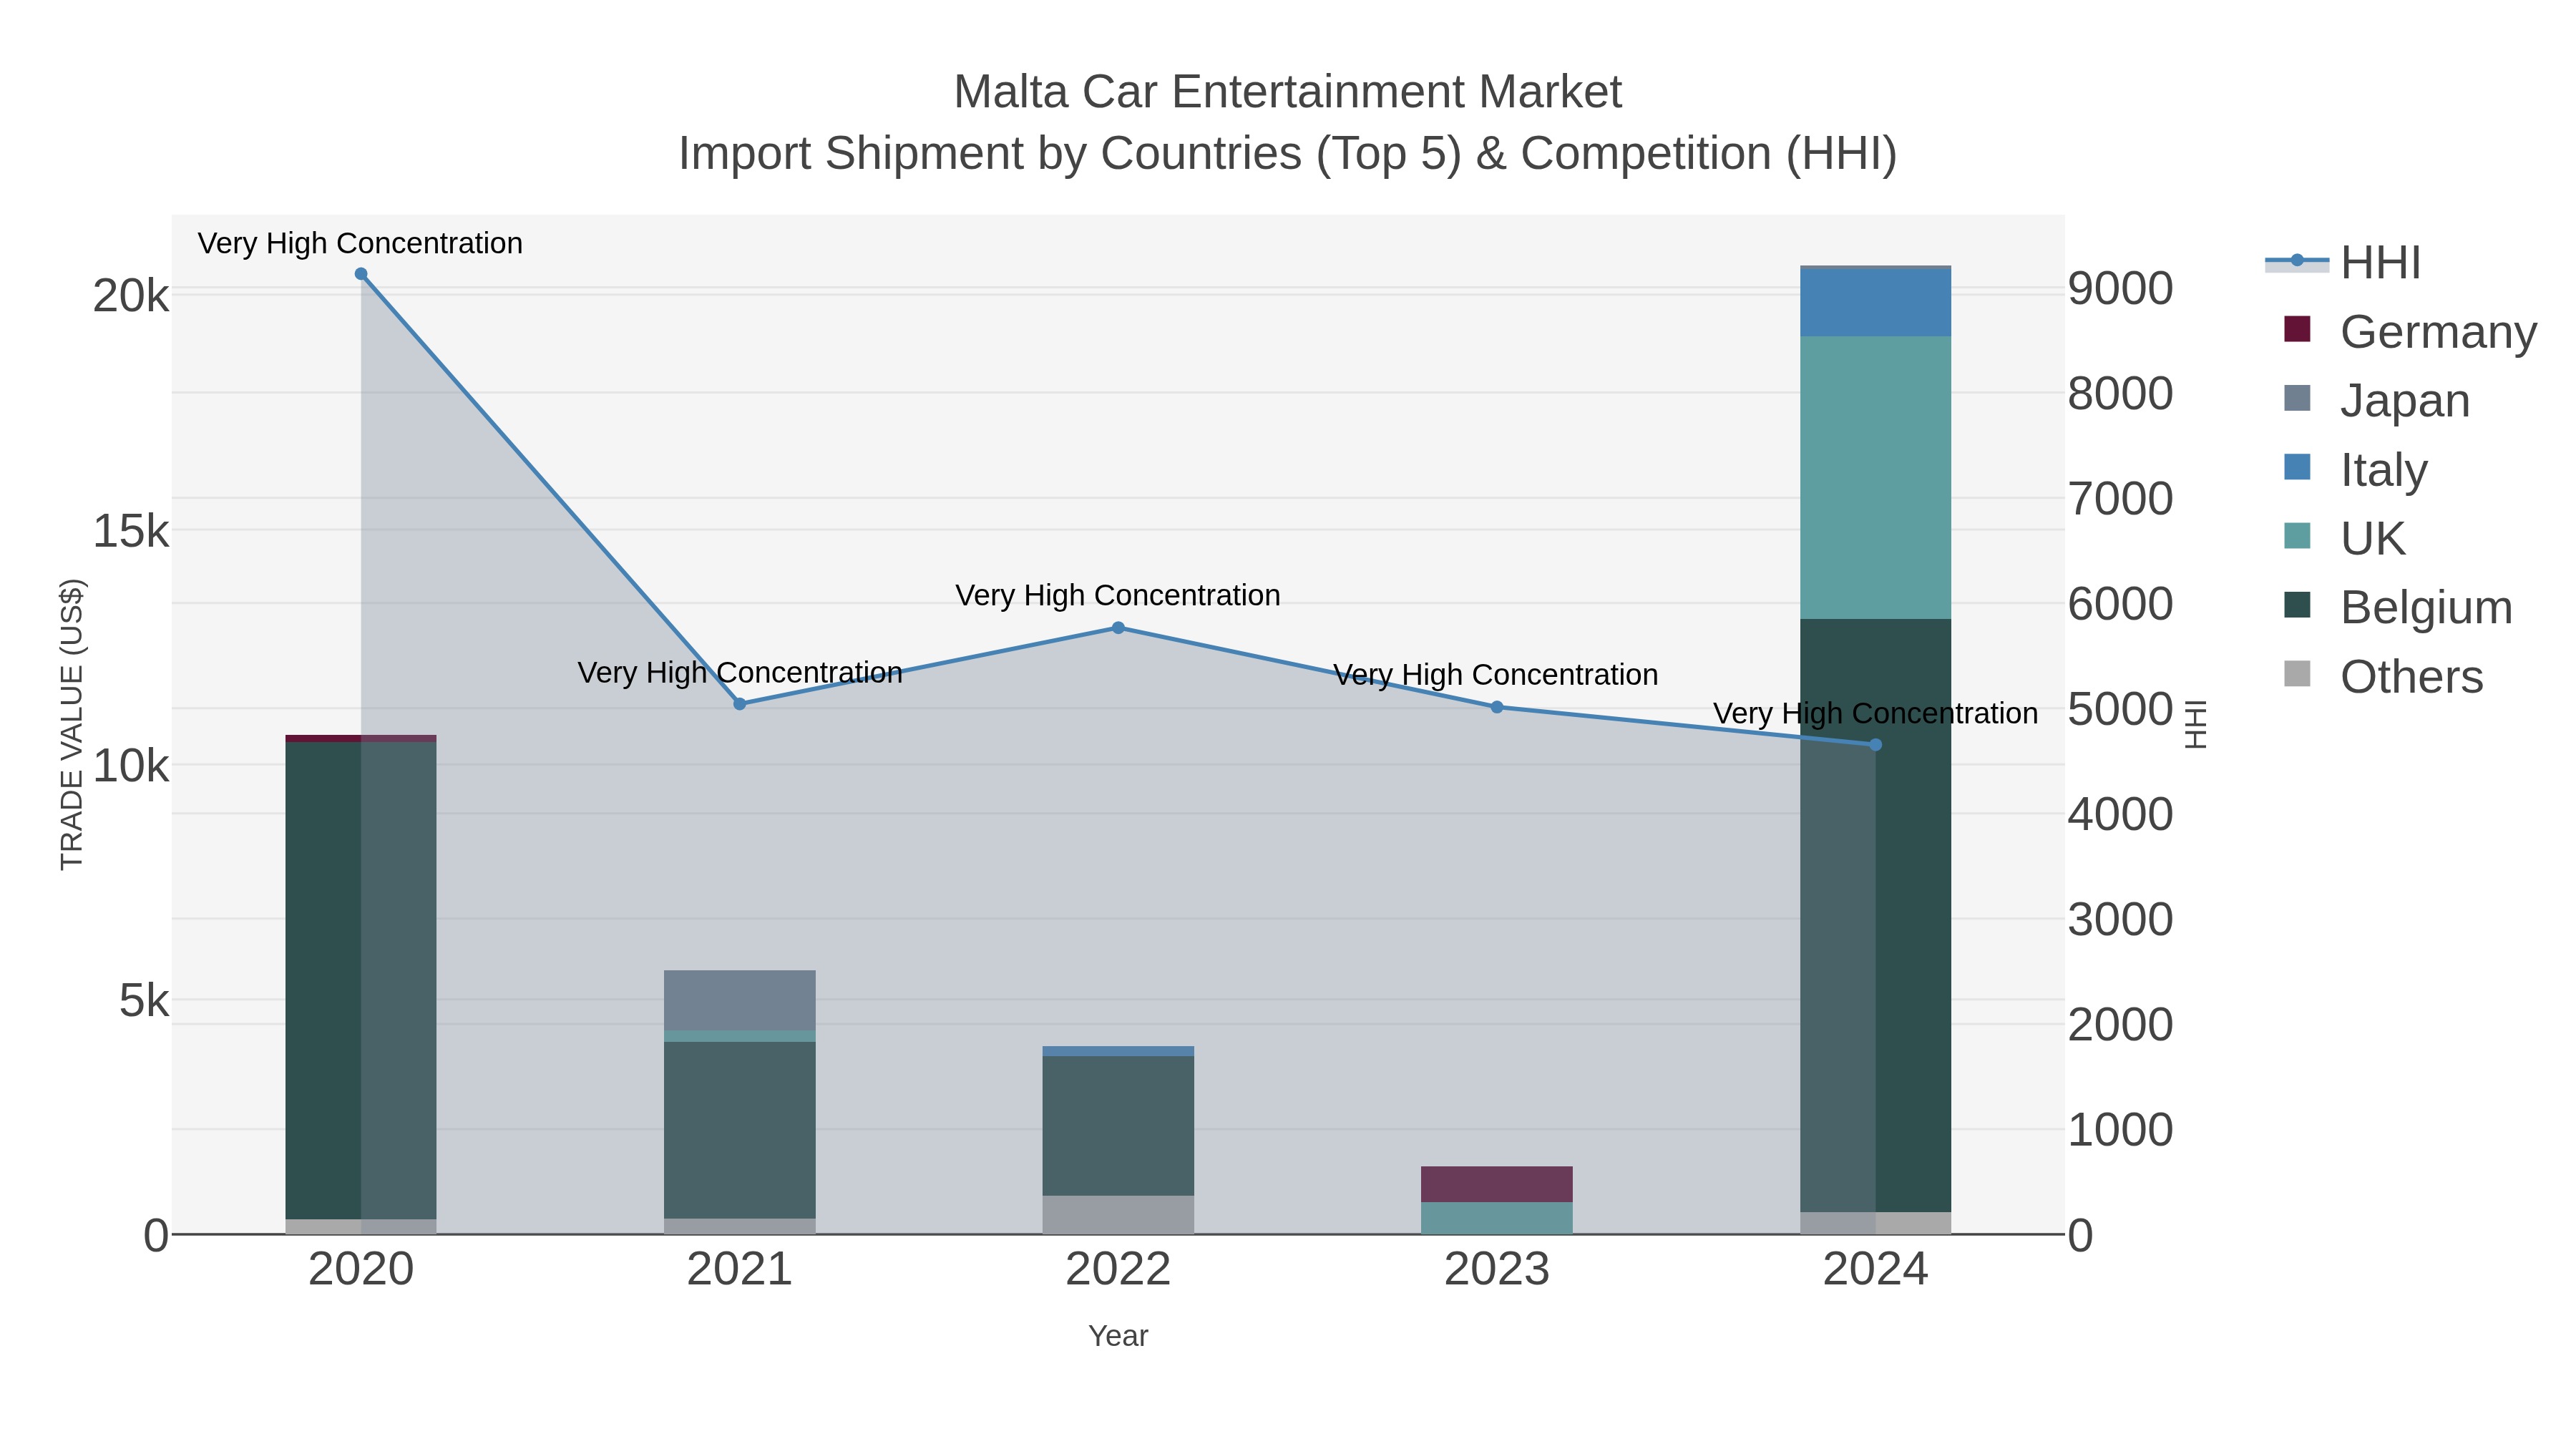Click the Year axis title
Image resolution: width=2576 pixels, height=1449 pixels.
point(1118,1336)
